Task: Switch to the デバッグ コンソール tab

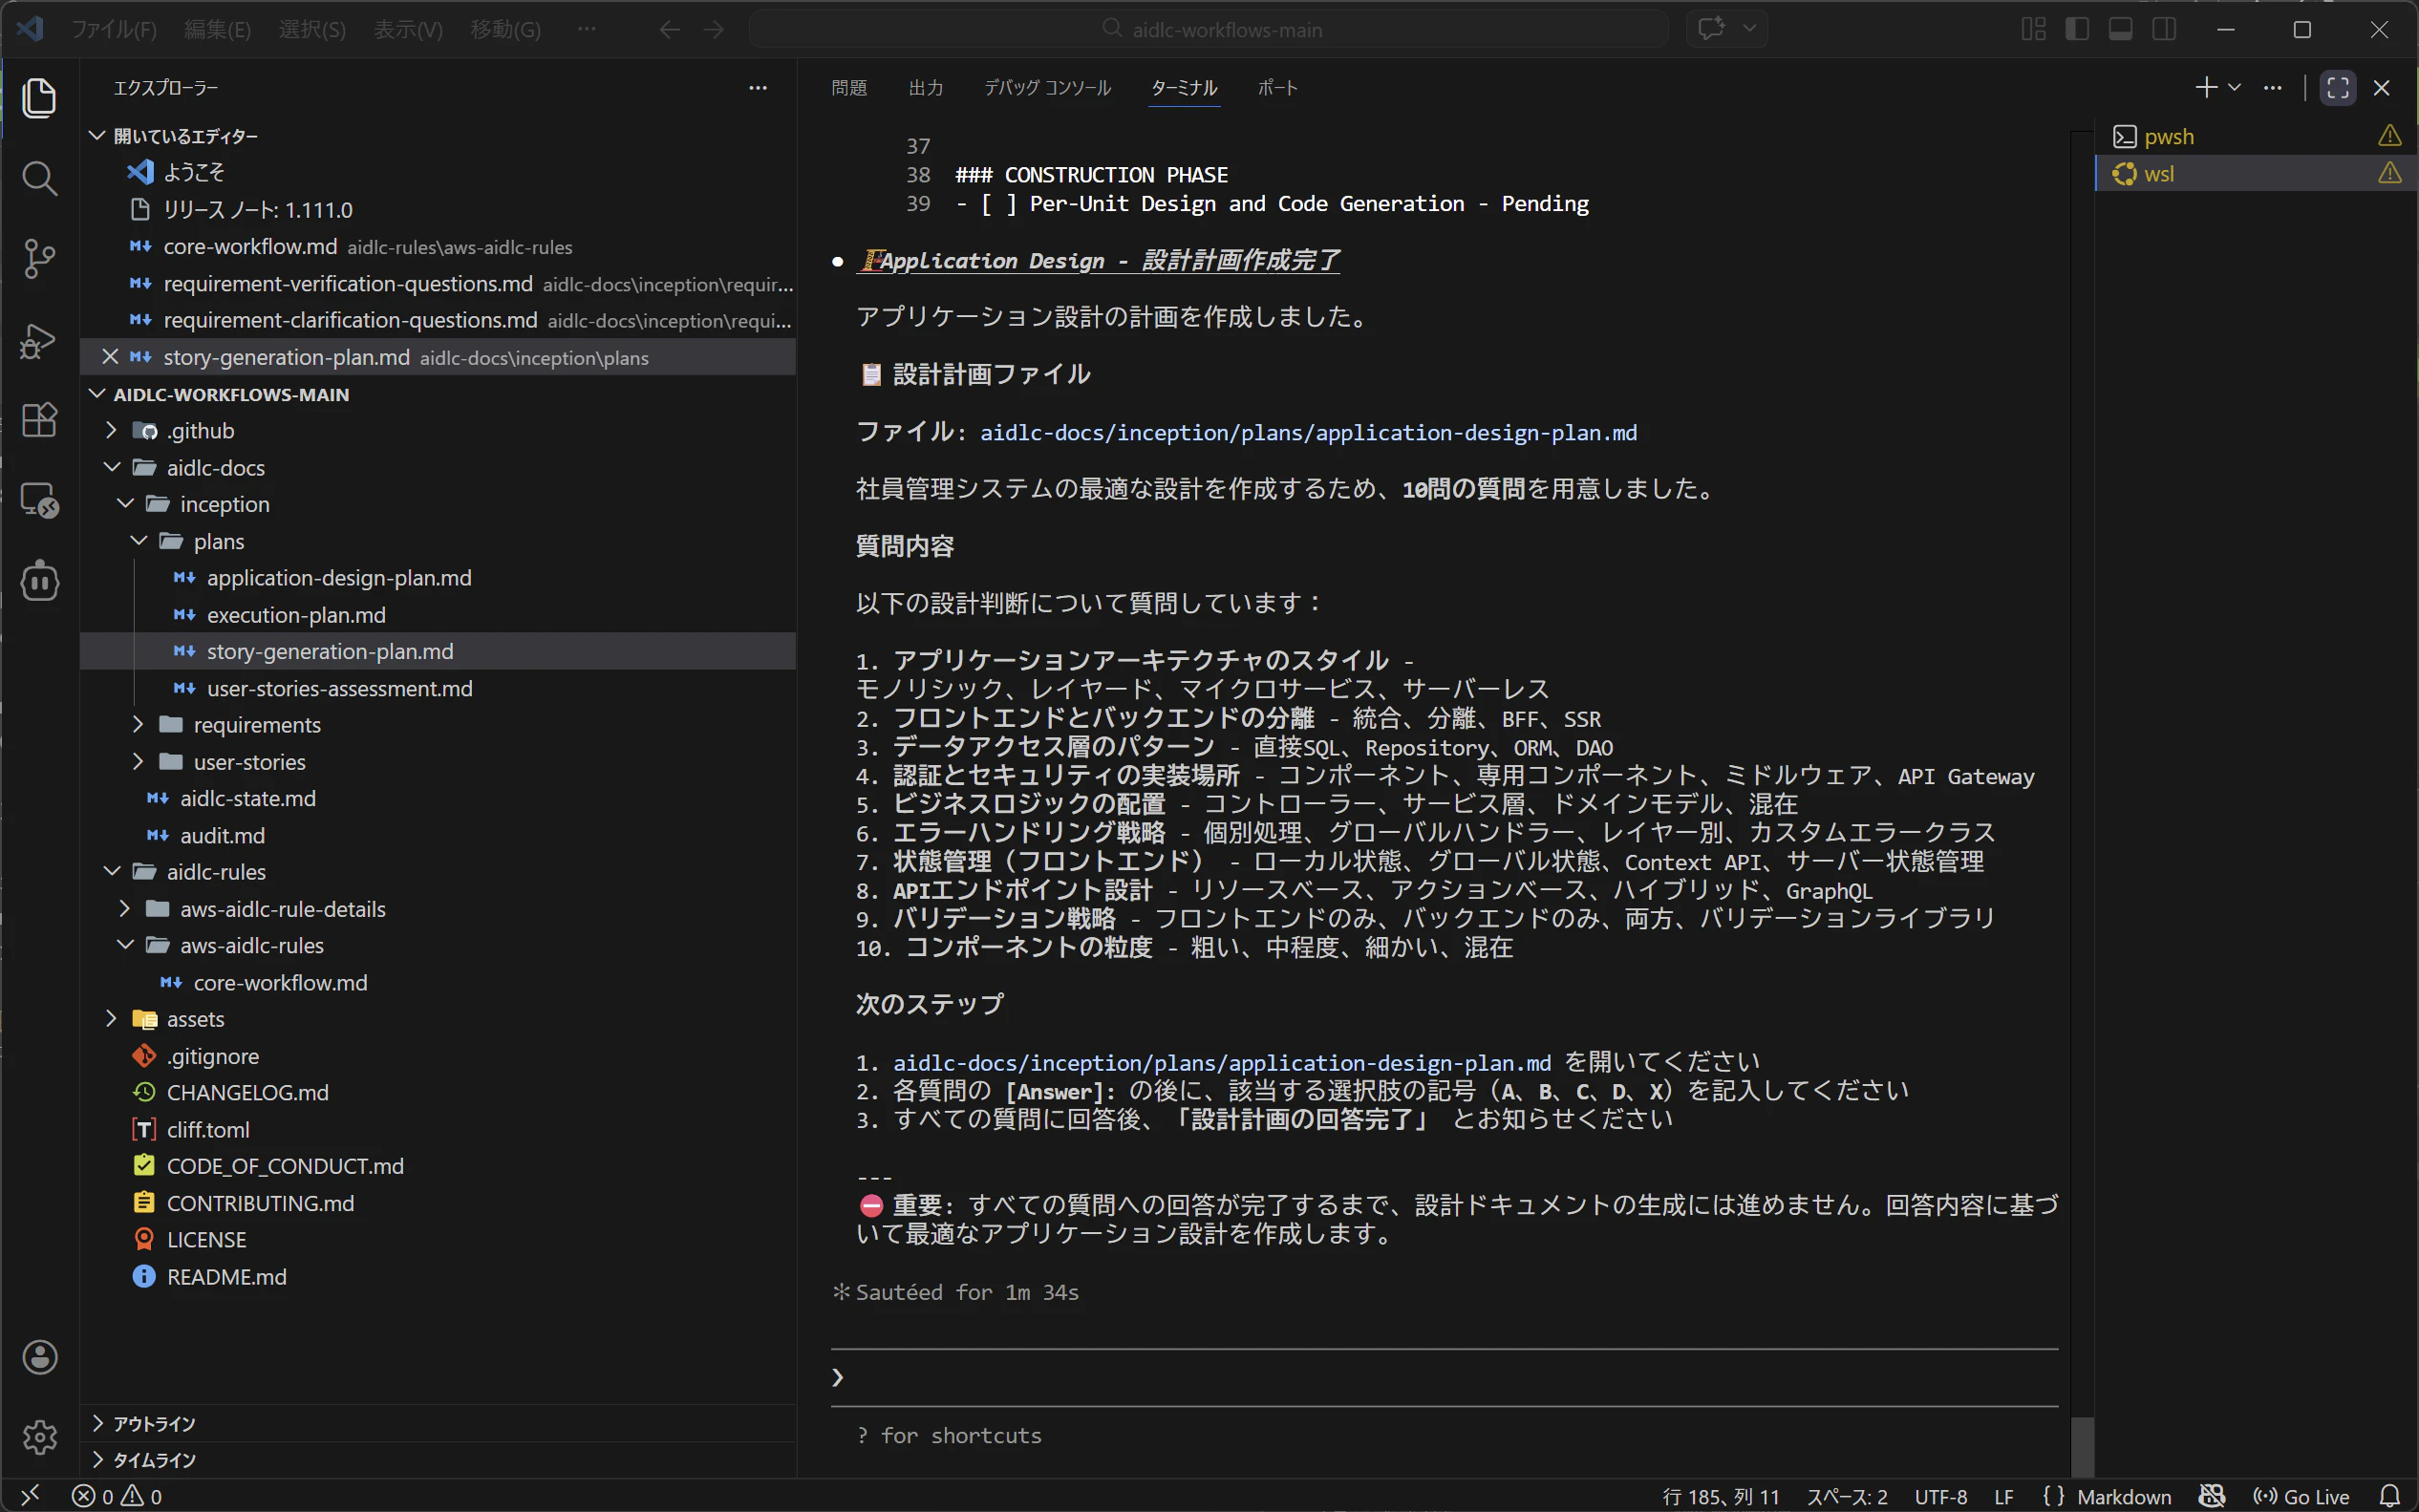Action: [x=1047, y=88]
